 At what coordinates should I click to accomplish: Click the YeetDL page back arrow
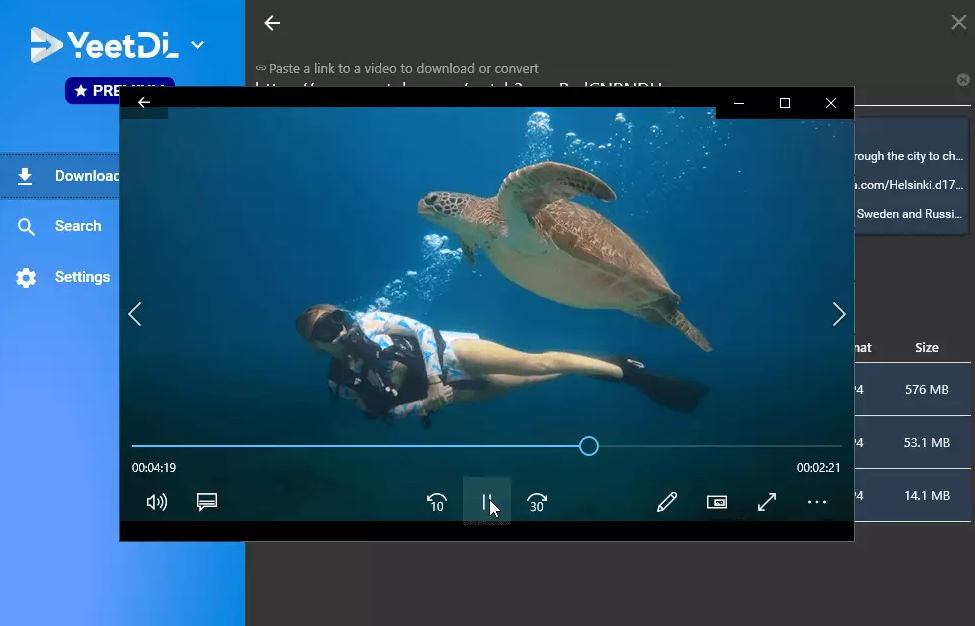(x=272, y=23)
